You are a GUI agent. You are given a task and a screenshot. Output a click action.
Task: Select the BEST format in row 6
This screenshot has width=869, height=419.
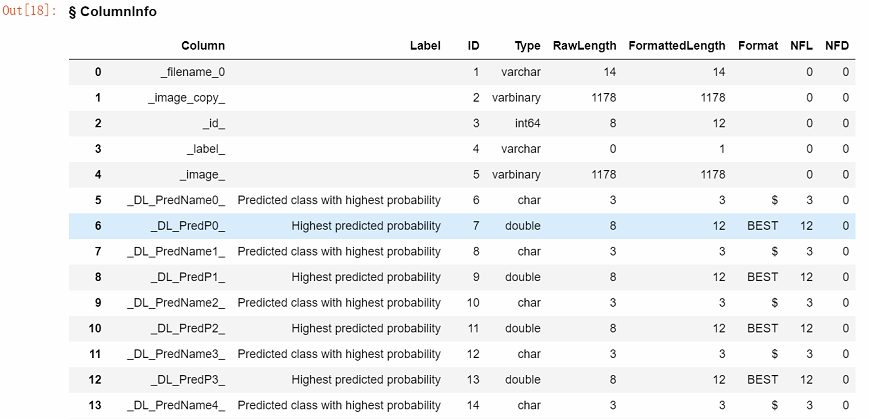coord(763,226)
